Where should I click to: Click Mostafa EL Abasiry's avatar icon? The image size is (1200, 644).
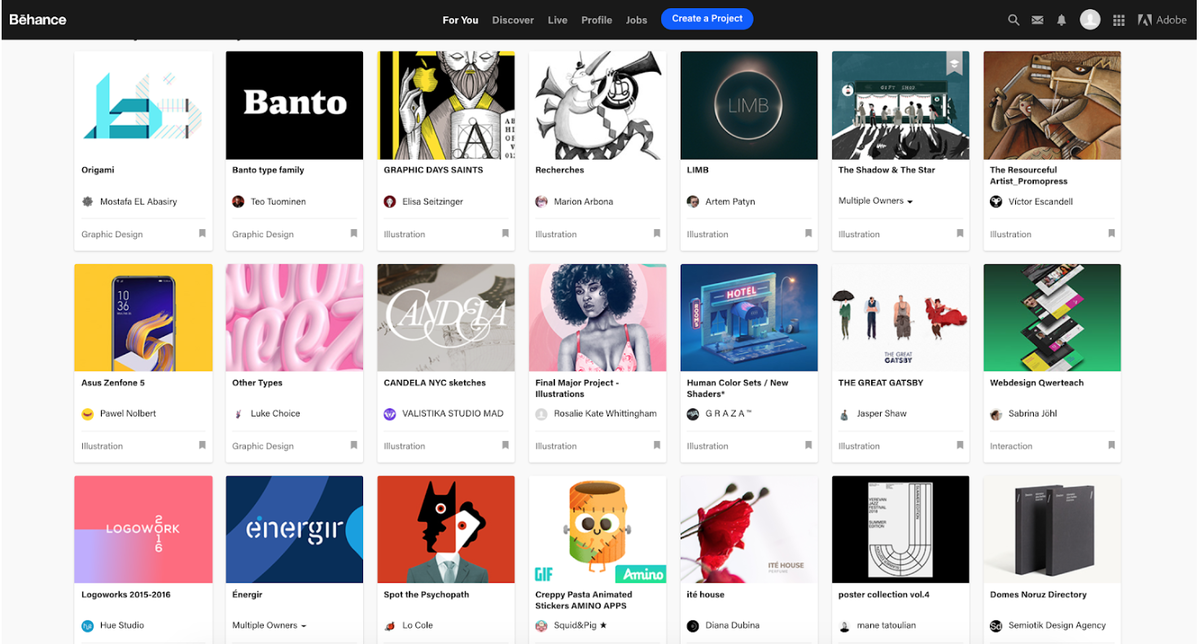click(87, 202)
